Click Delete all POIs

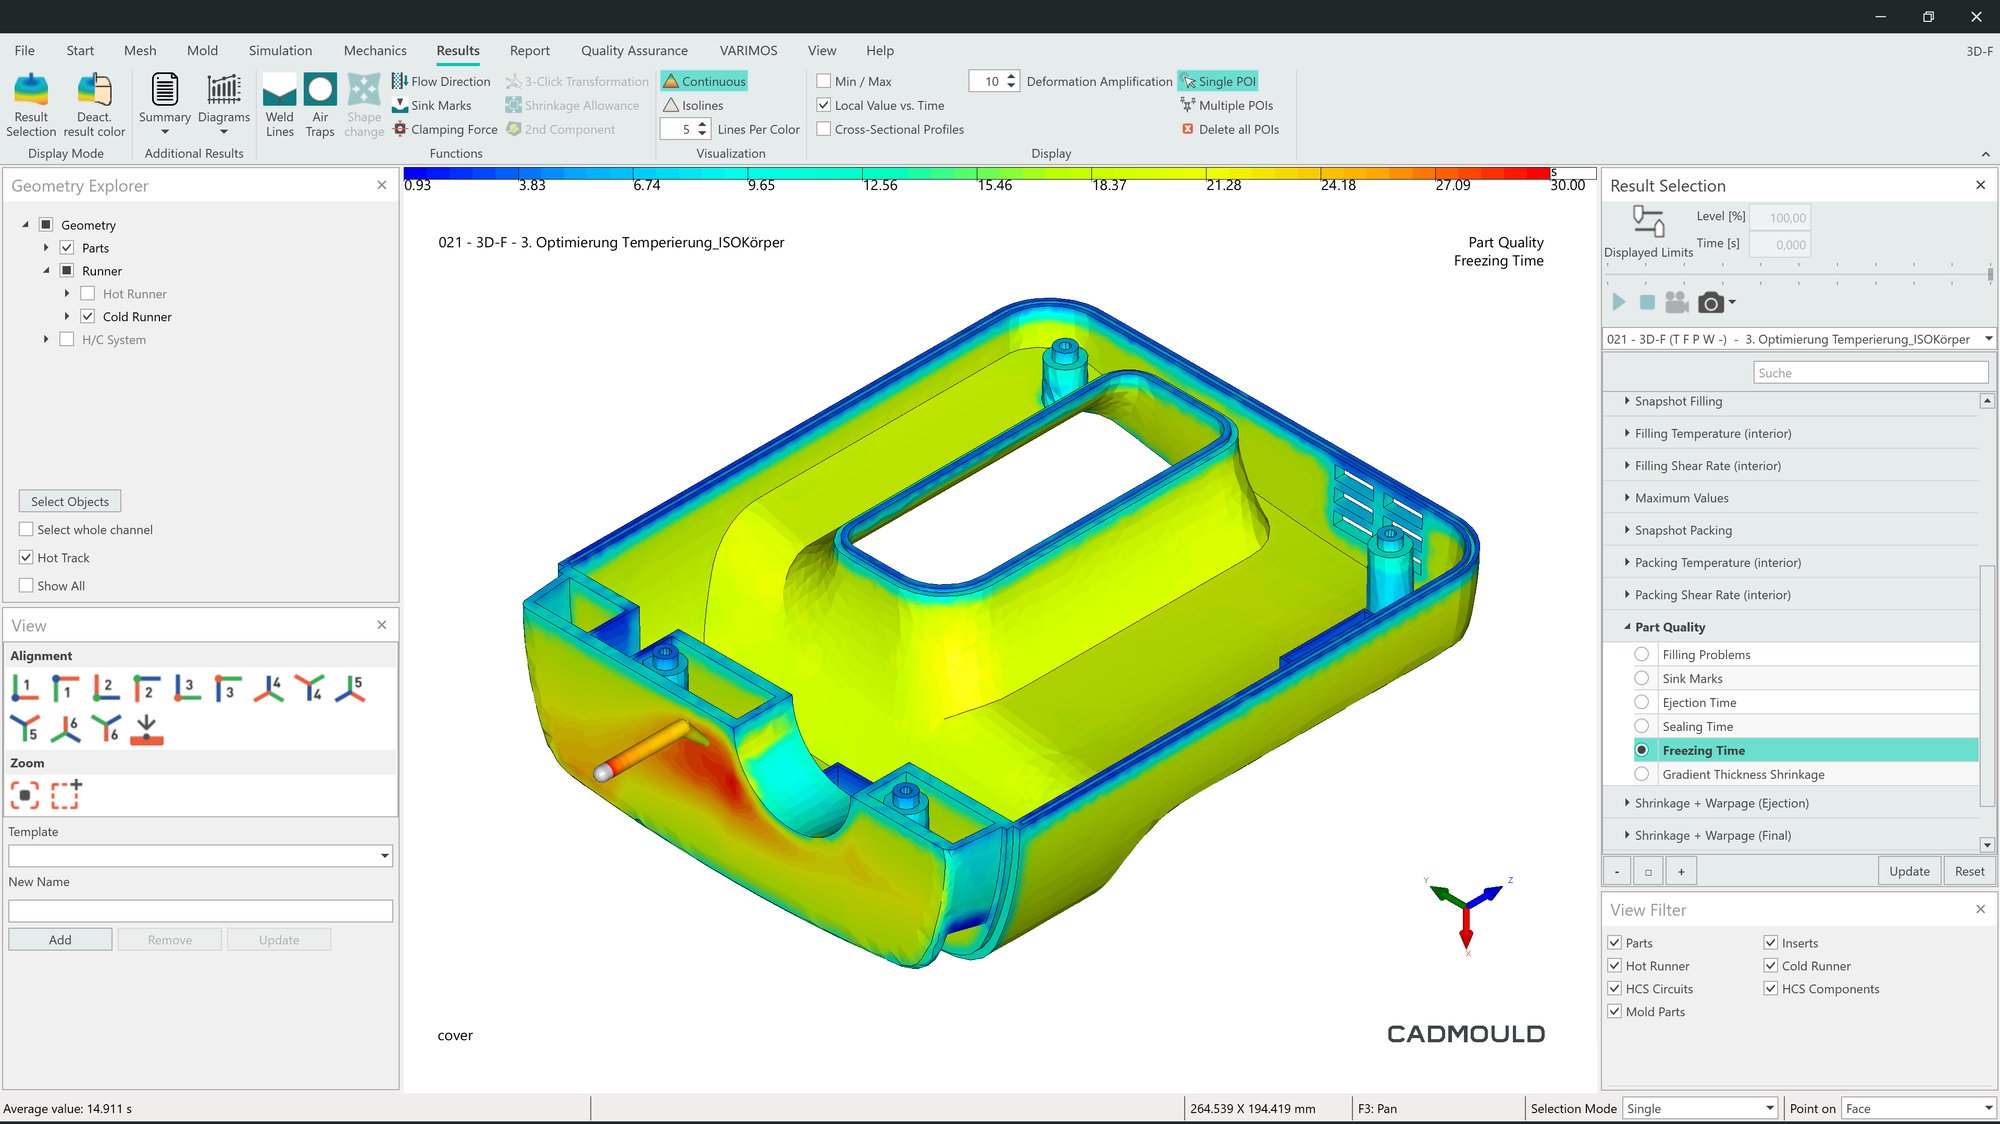tap(1229, 129)
